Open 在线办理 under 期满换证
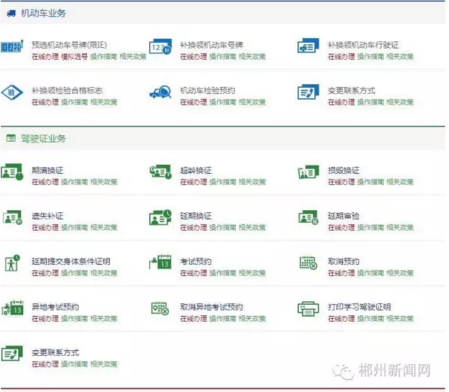Viewport: 449px width, 392px height. [45, 182]
